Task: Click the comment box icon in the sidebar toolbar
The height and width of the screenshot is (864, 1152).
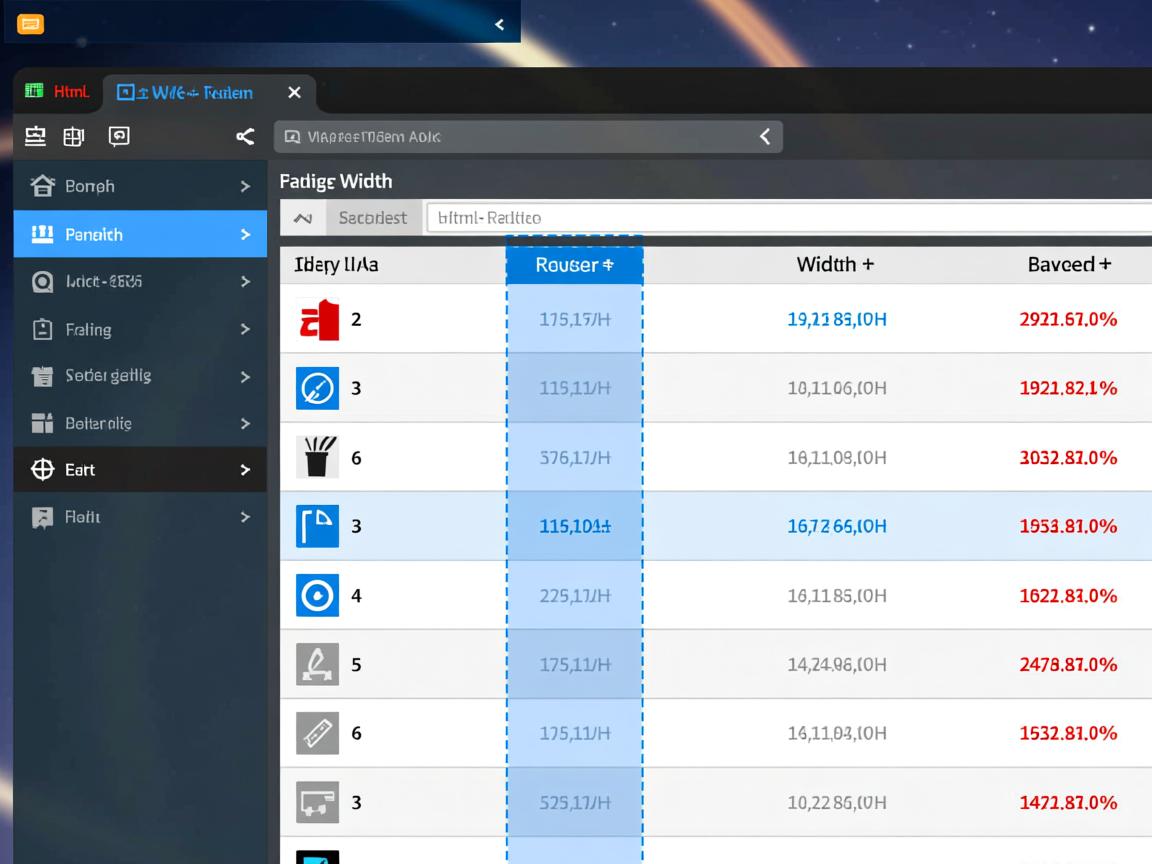Action: (x=119, y=137)
